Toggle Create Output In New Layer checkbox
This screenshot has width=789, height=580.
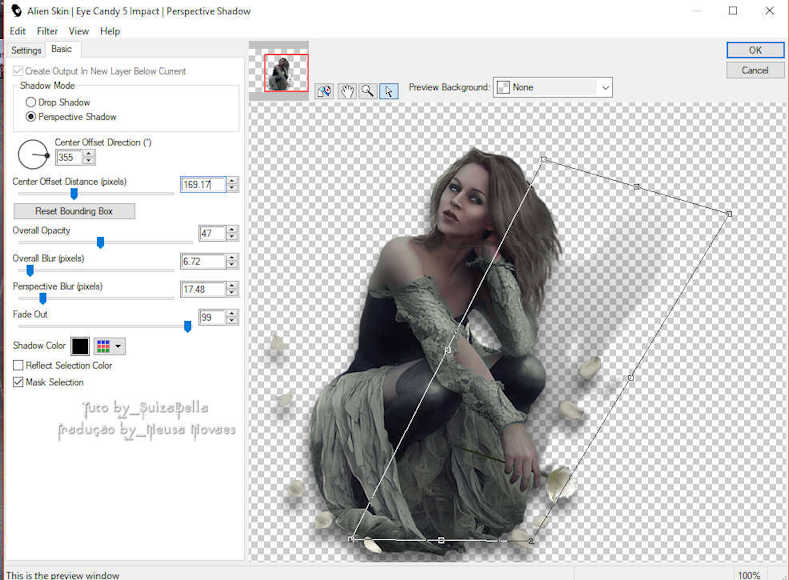pos(18,71)
